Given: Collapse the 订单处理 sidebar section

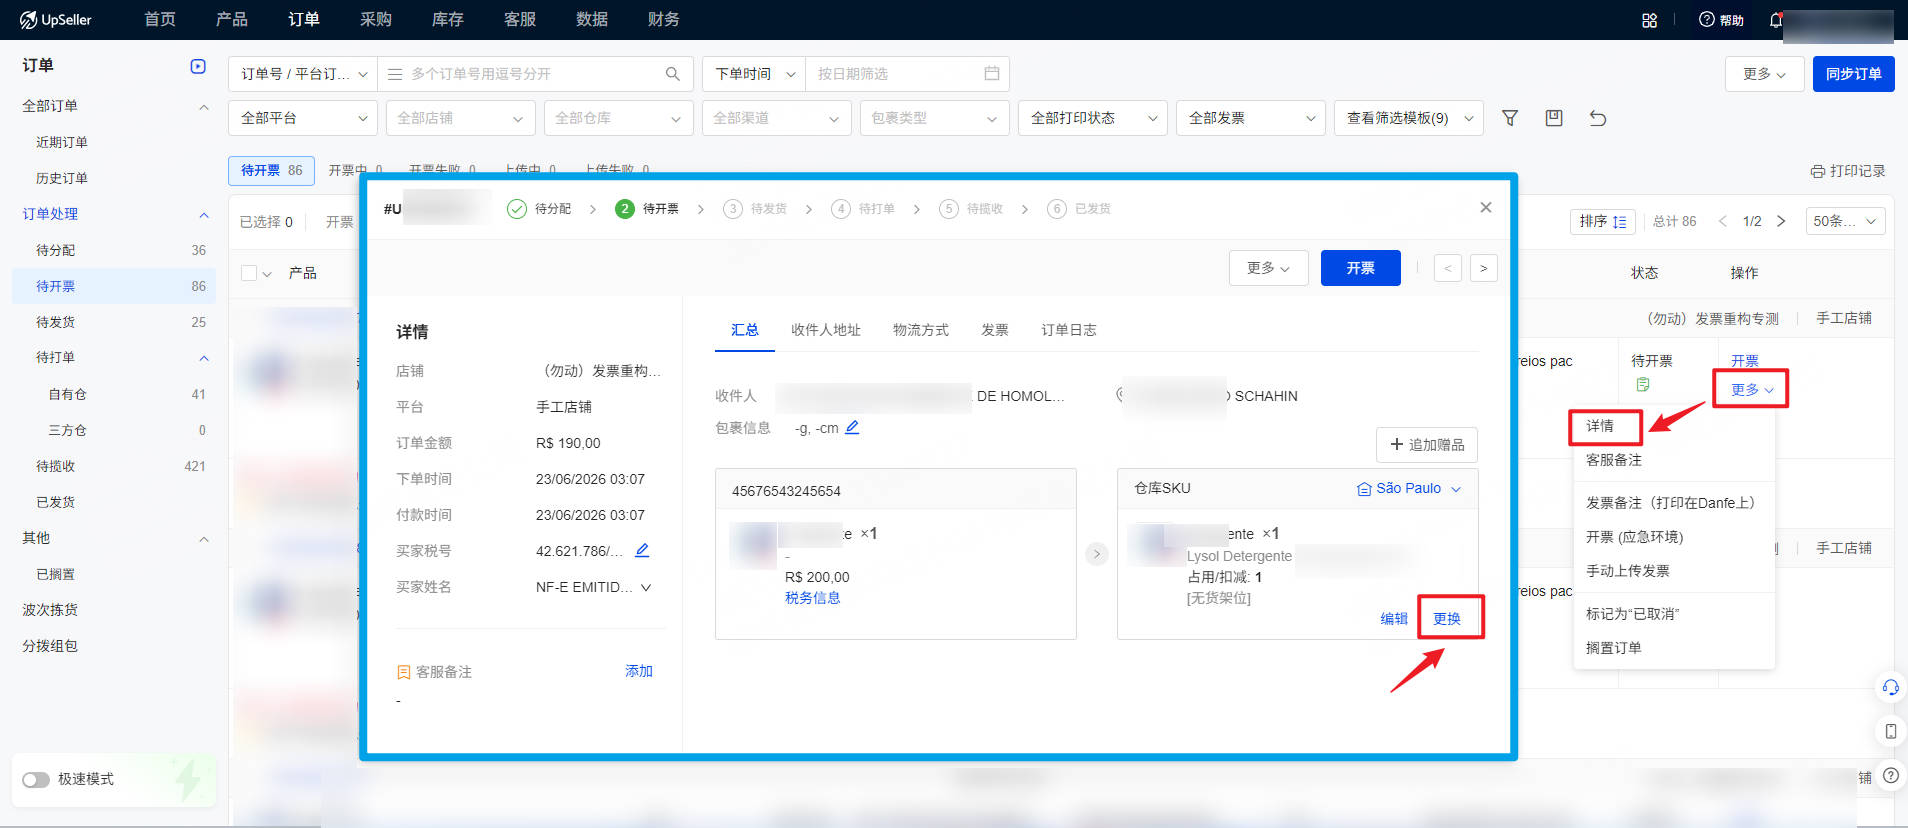Looking at the screenshot, I should 204,214.
